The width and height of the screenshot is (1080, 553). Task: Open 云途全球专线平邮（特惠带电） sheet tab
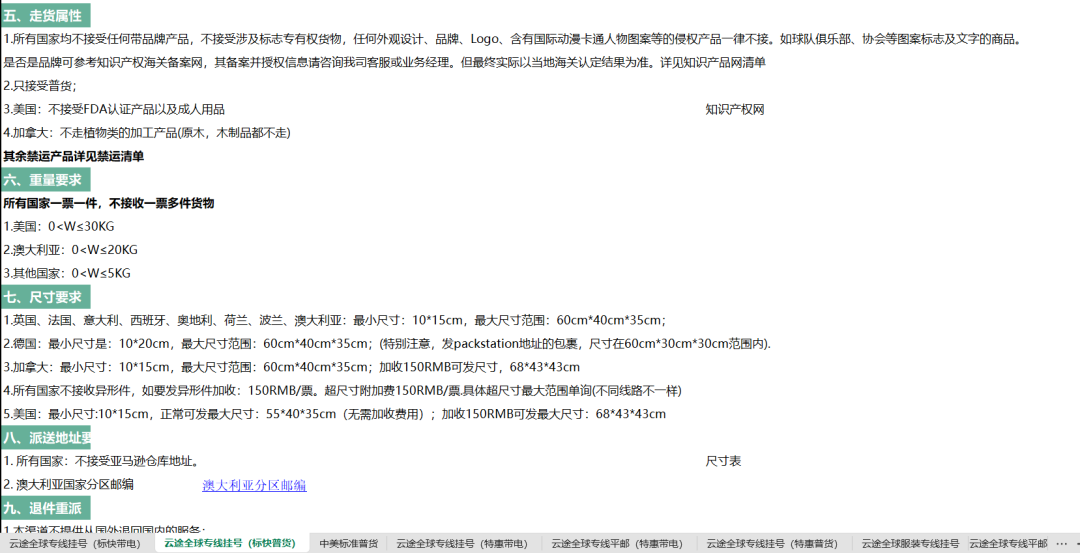(x=617, y=543)
